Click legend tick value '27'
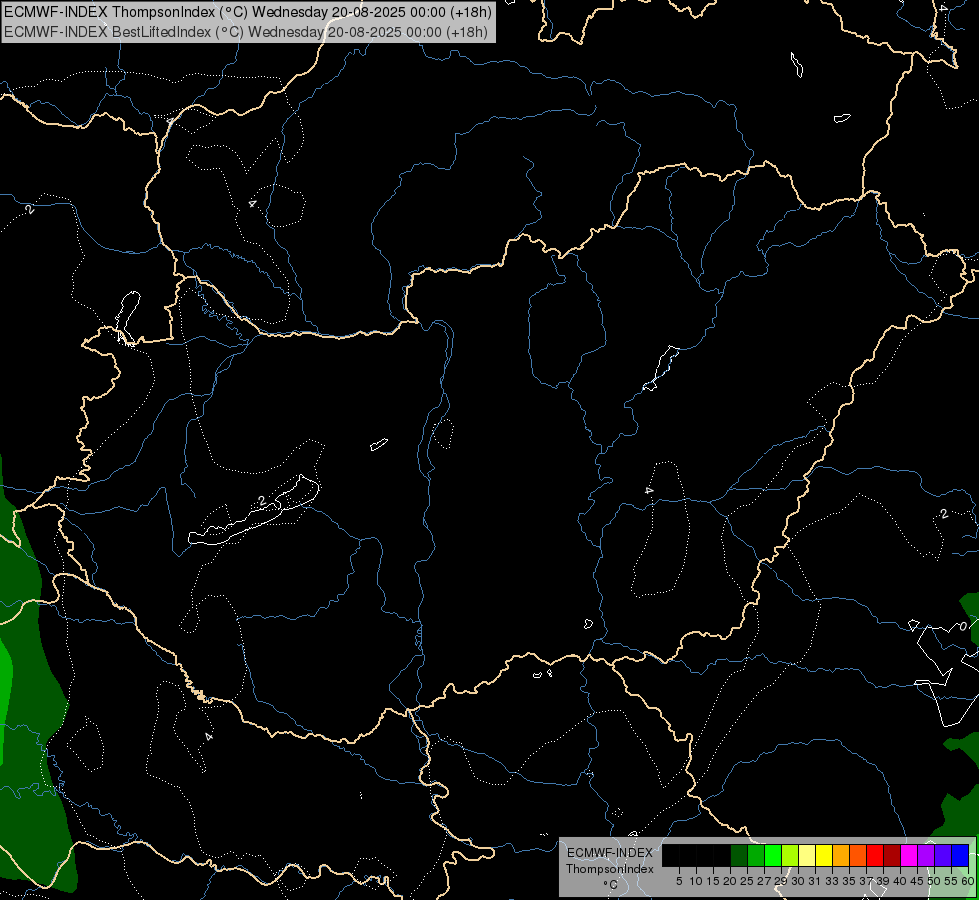Screen dimensions: 979x900 pos(764,881)
